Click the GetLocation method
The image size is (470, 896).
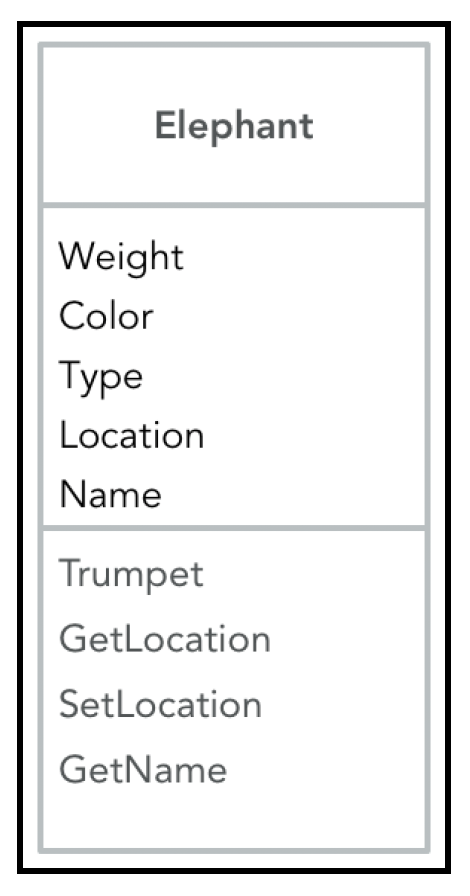click(165, 639)
